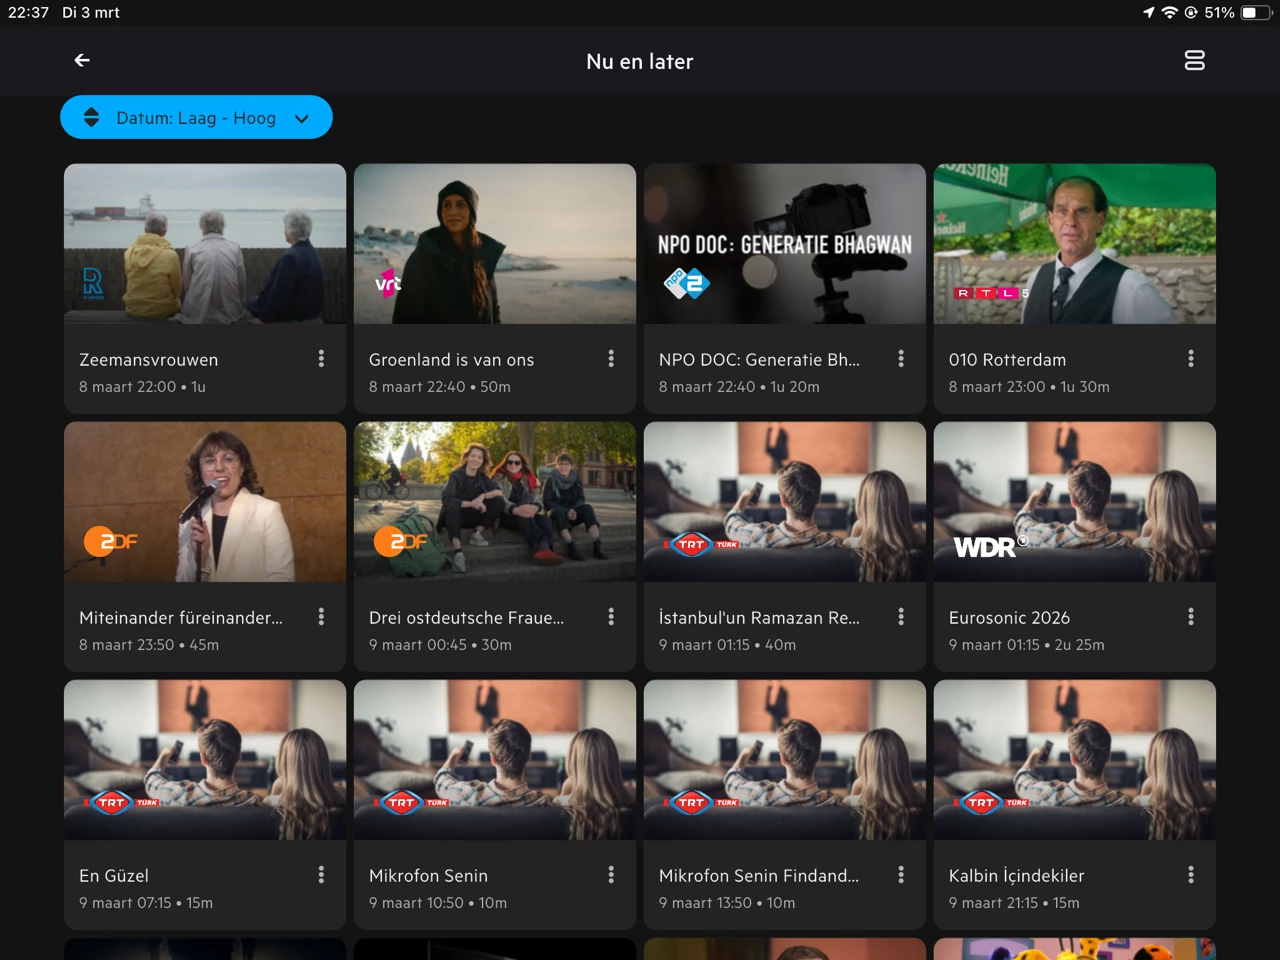Click the 9 maart 10:50 • 10m time
Screen dimensions: 1280x960
click(x=438, y=903)
